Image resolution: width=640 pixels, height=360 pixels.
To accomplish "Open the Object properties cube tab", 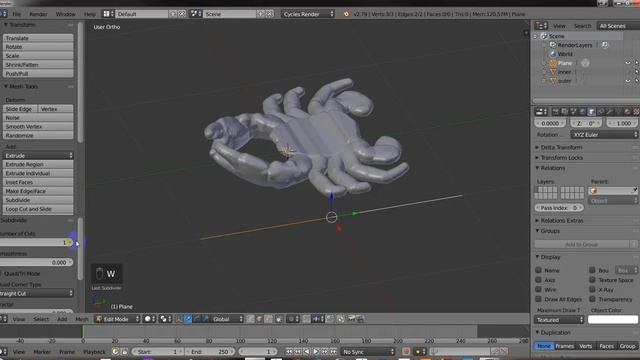I will (591, 111).
